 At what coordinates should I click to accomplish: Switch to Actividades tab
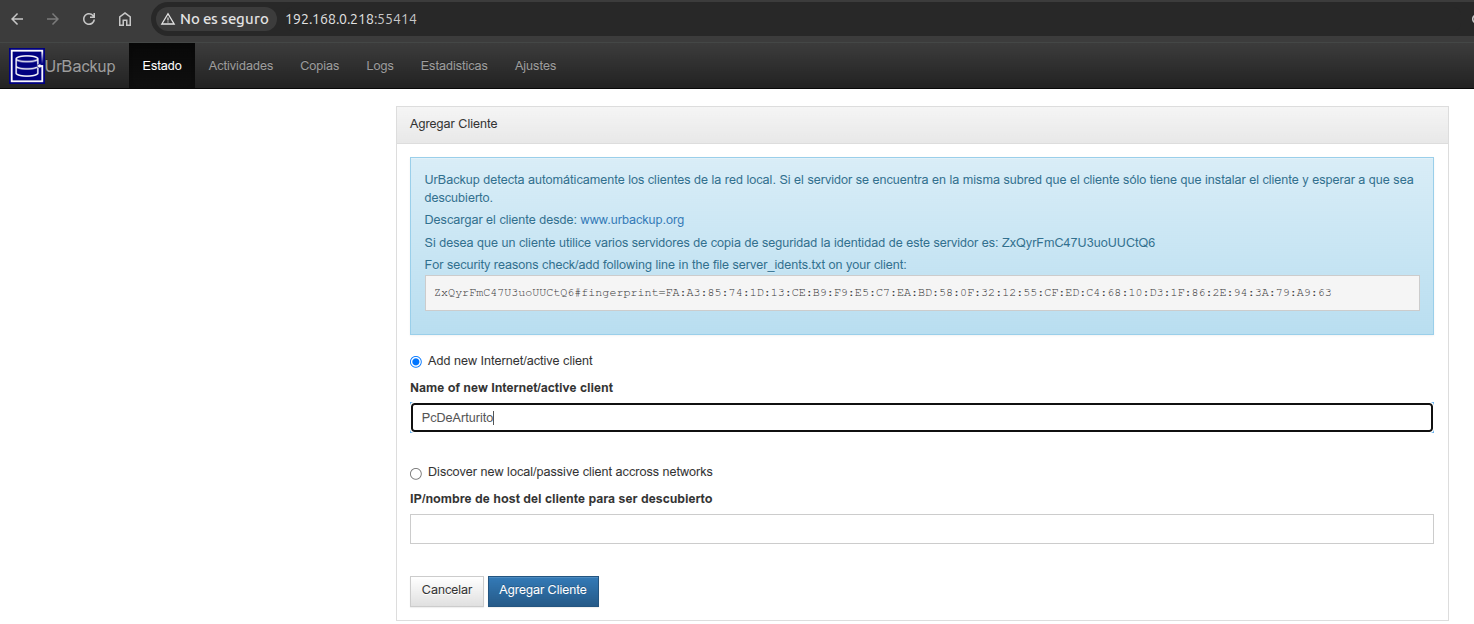pyautogui.click(x=240, y=66)
